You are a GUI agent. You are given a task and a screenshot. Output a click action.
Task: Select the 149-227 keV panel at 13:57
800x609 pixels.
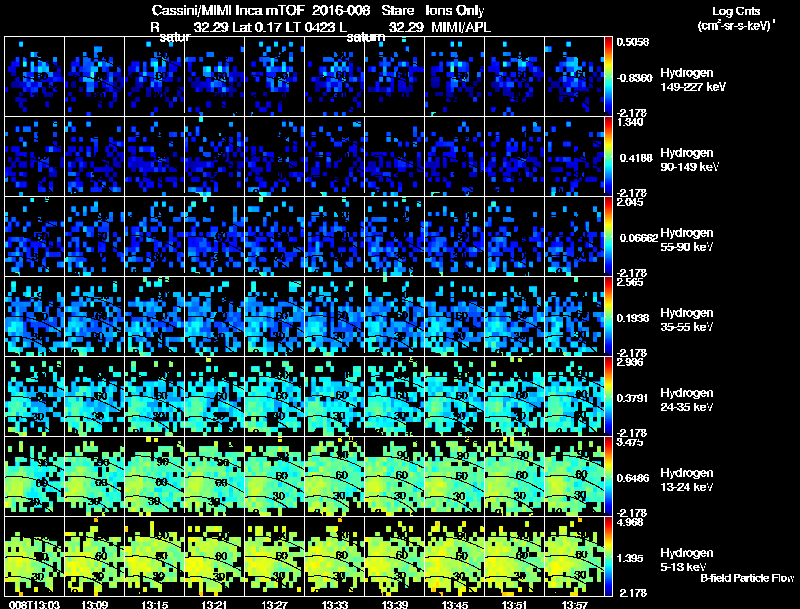[x=574, y=75]
